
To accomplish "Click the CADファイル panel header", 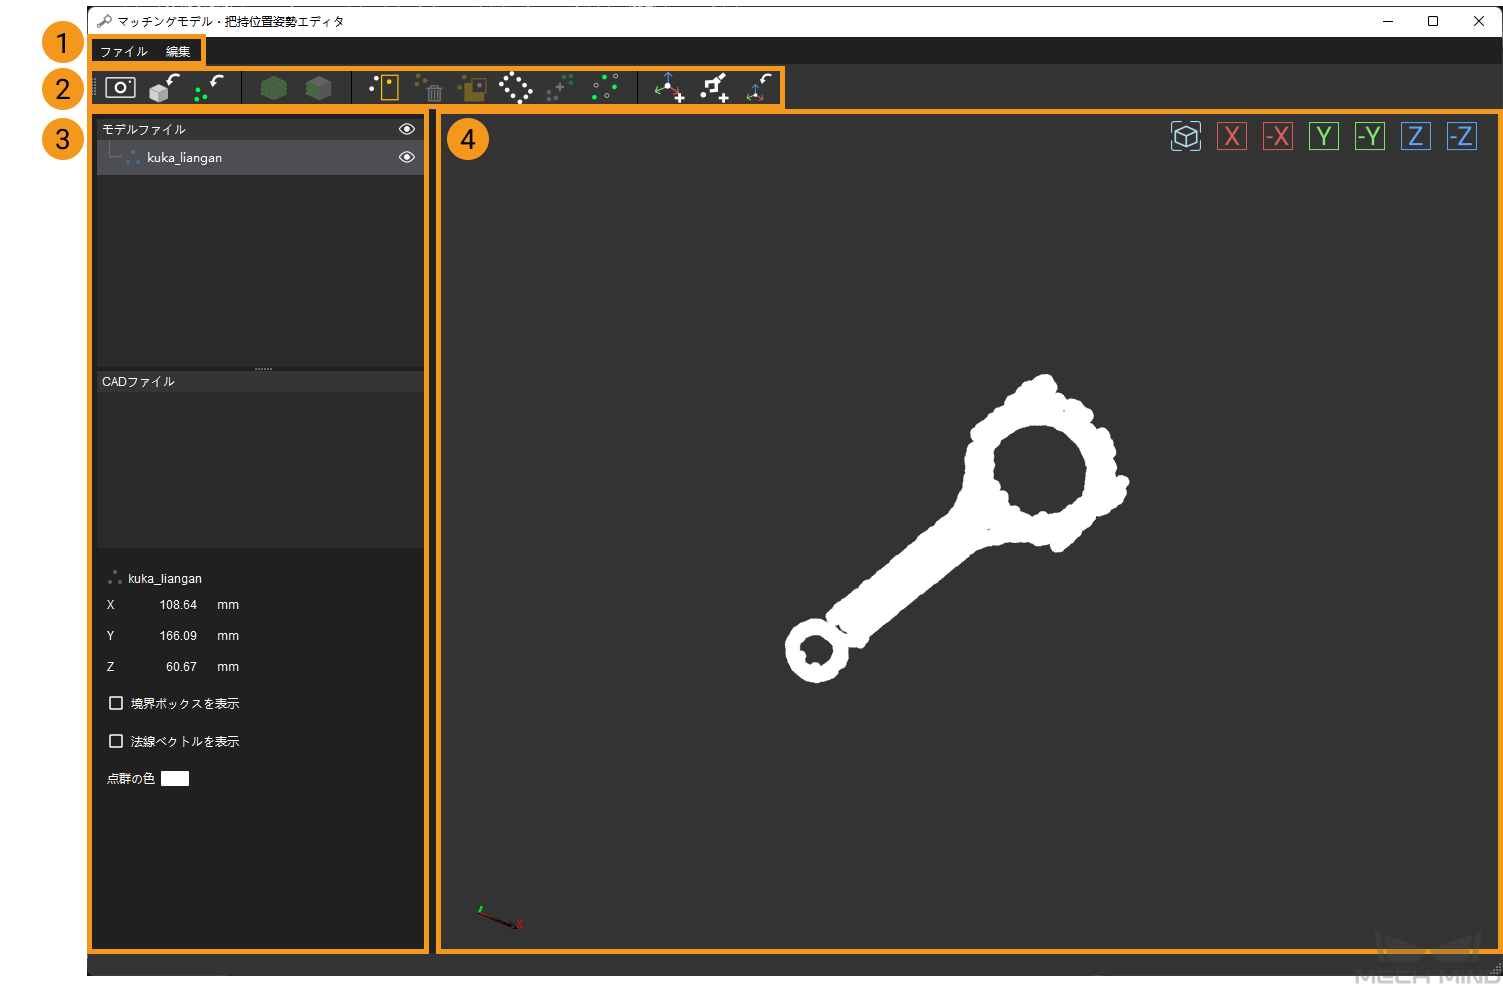I will tap(260, 382).
